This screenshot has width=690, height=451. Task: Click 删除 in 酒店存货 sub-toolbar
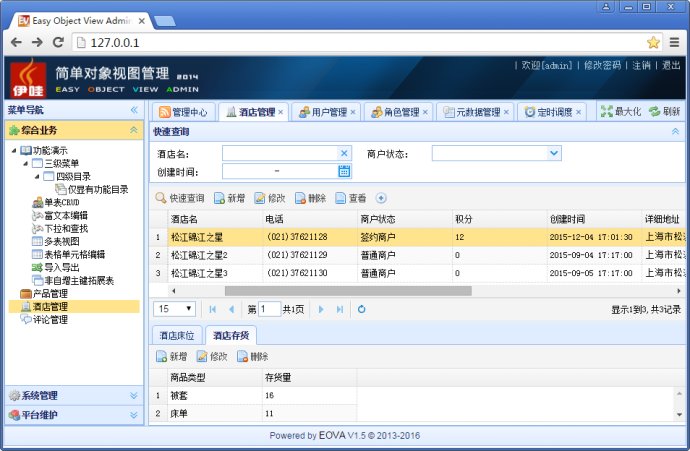coord(253,356)
